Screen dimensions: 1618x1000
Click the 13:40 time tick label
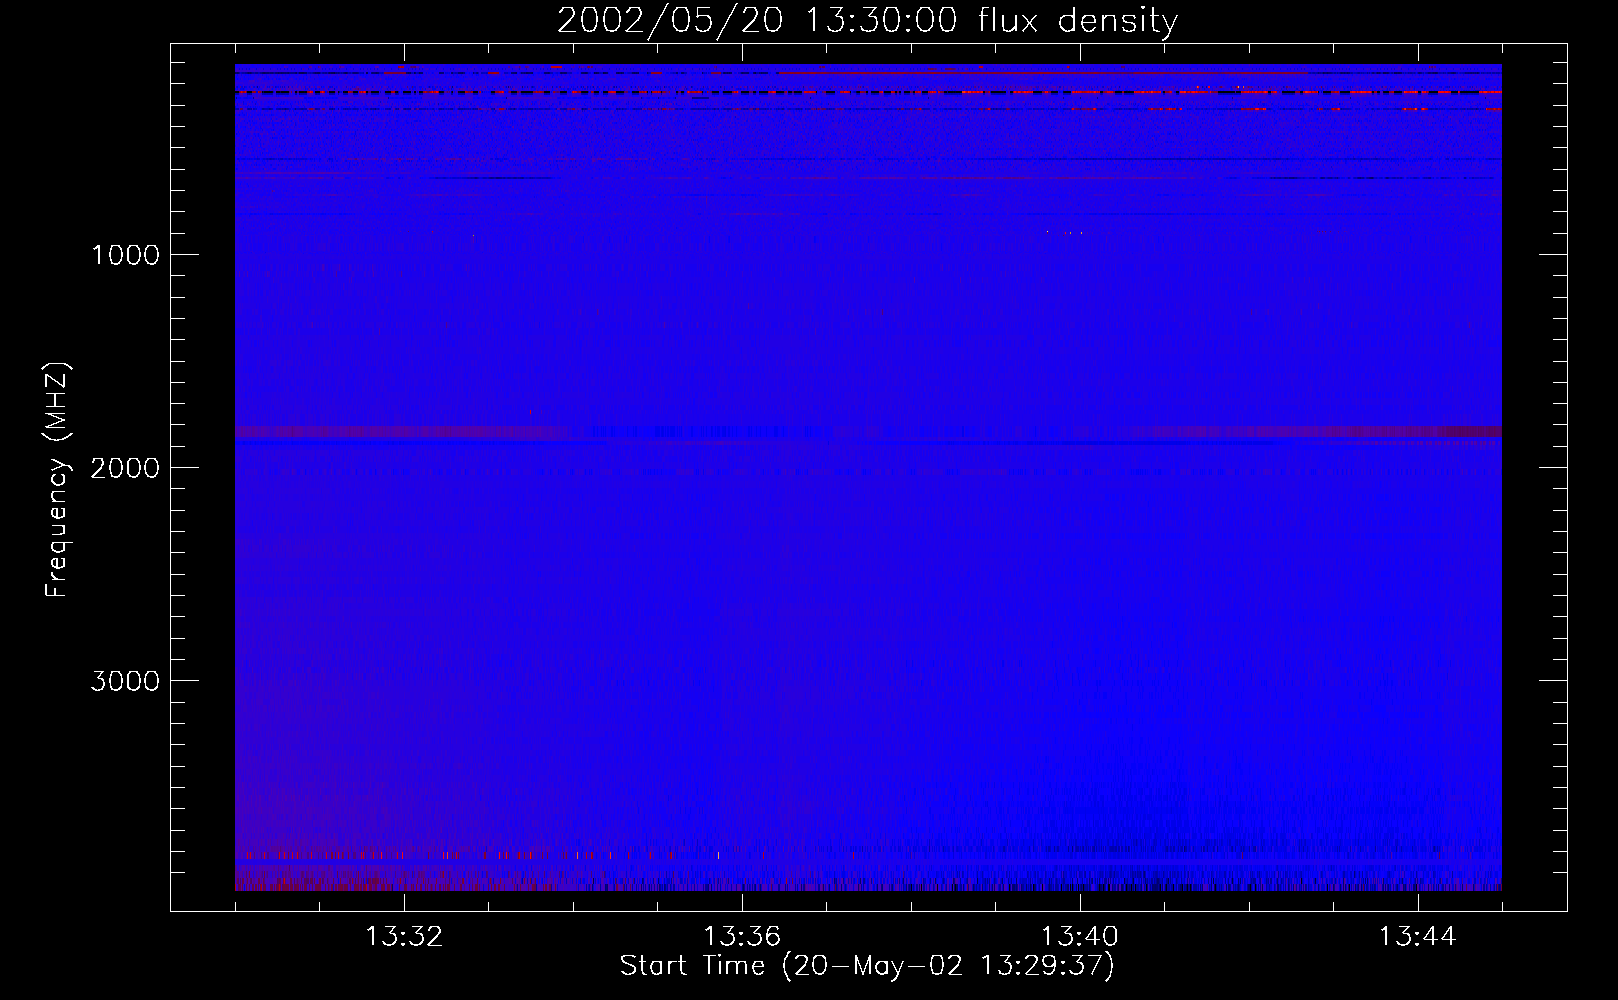pyautogui.click(x=1080, y=937)
